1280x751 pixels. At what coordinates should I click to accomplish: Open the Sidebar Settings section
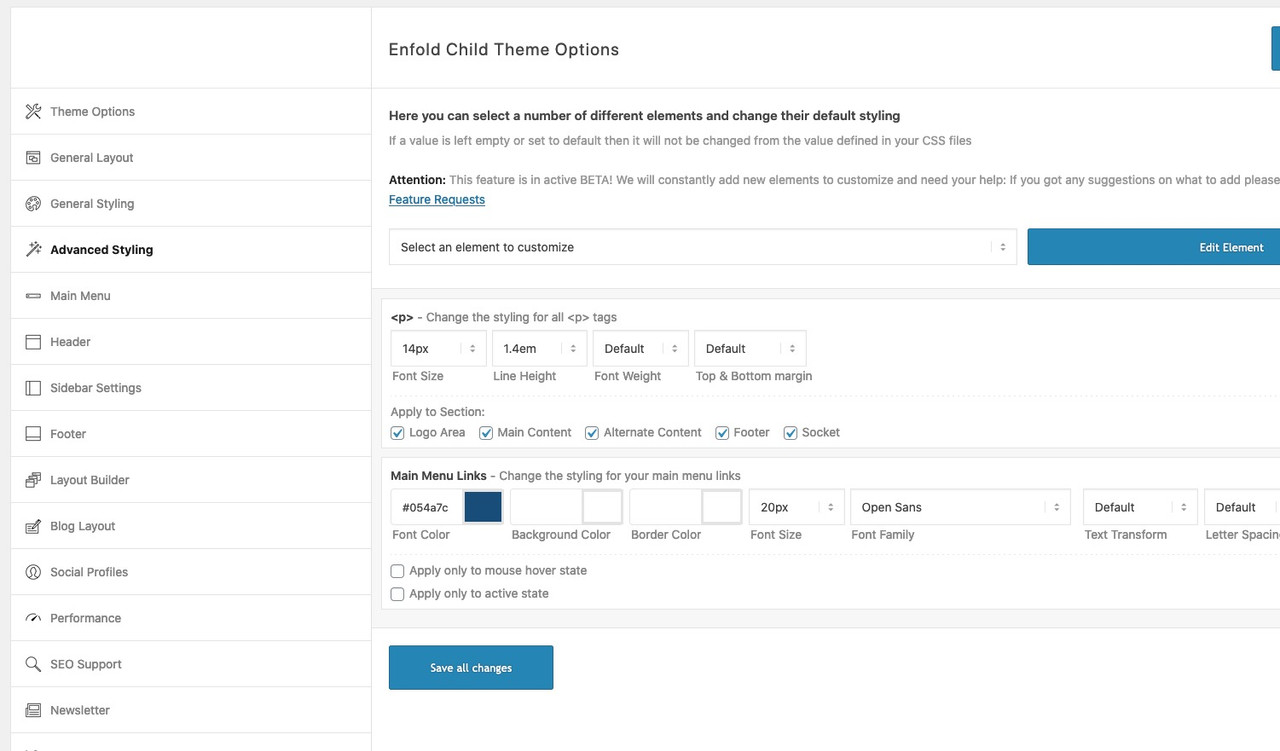[x=191, y=387]
